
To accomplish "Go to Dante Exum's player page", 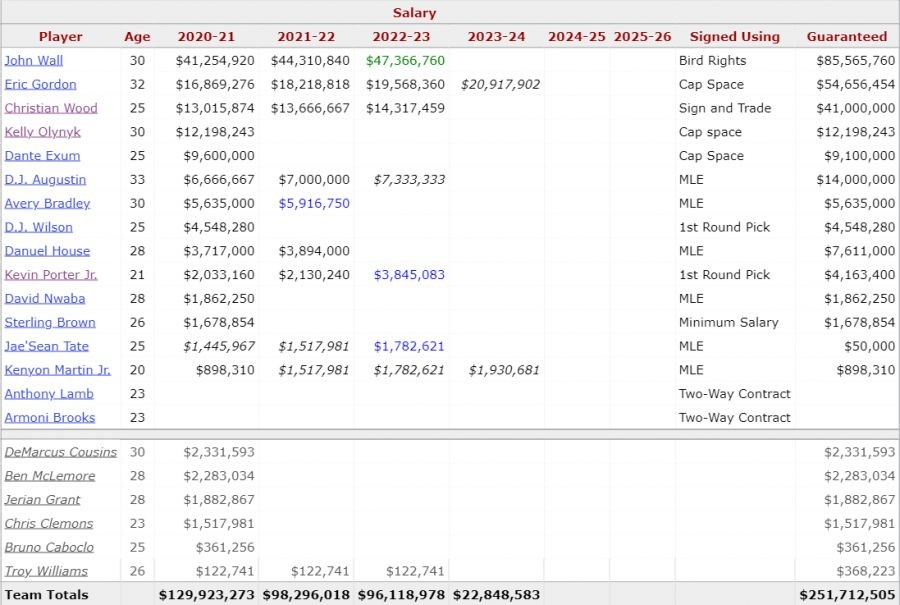I will [x=41, y=156].
